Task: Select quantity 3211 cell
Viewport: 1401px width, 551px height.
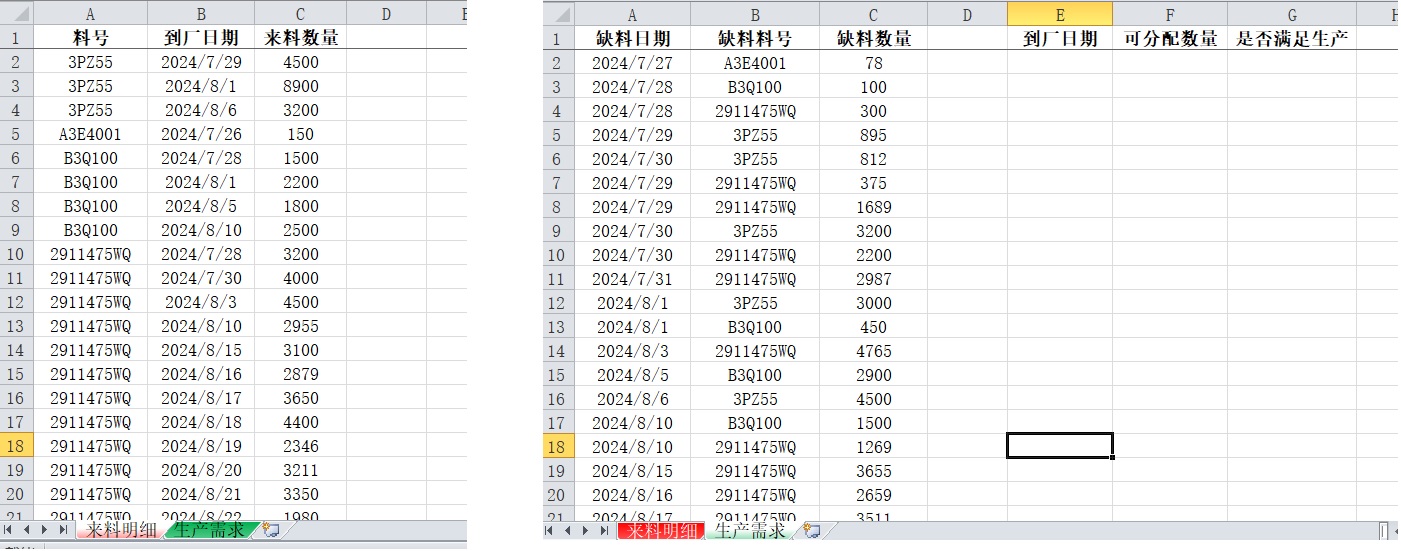Action: [x=301, y=469]
